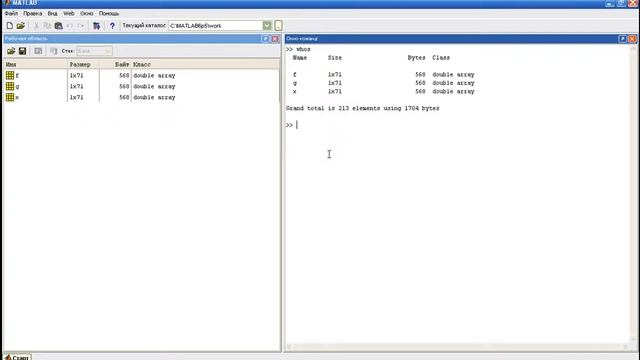The height and width of the screenshot is (360, 640).
Task: Click the whos command in the Command Window
Action: coord(303,49)
